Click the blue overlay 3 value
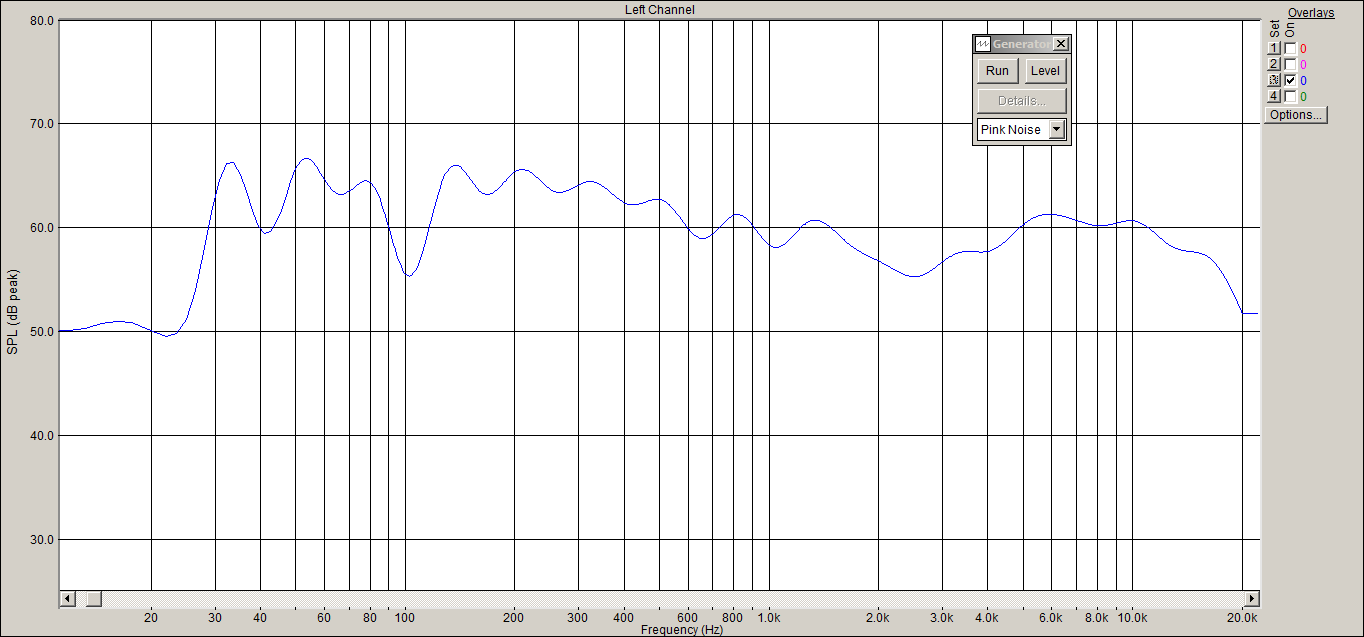The image size is (1364, 637). point(1303,80)
